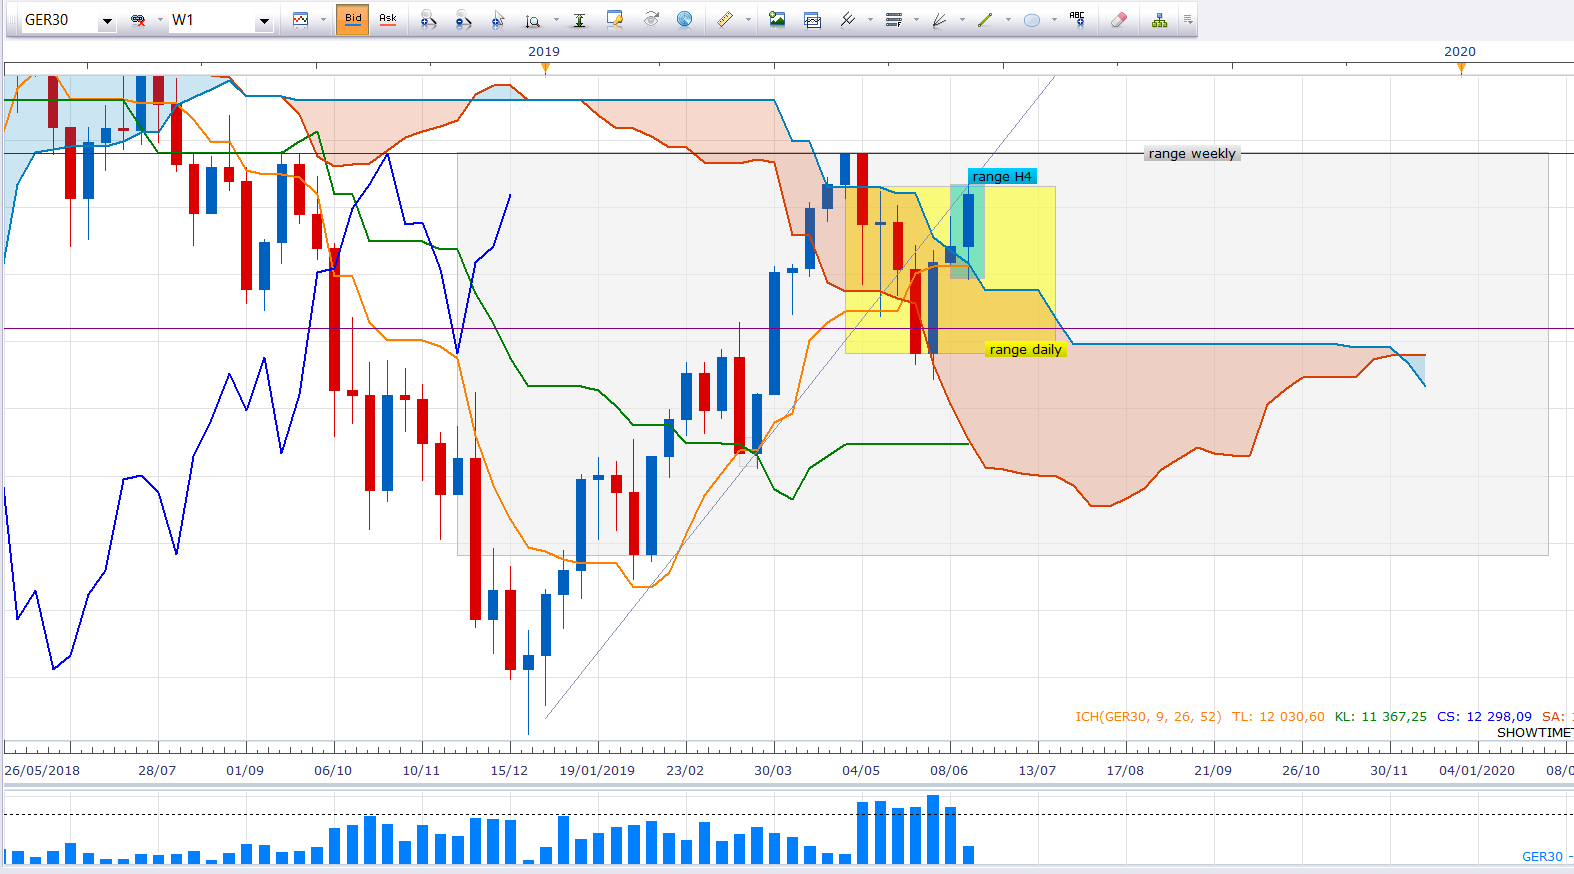The image size is (1574, 874).
Task: Click the green hierarchy tree icon
Action: point(1160,20)
